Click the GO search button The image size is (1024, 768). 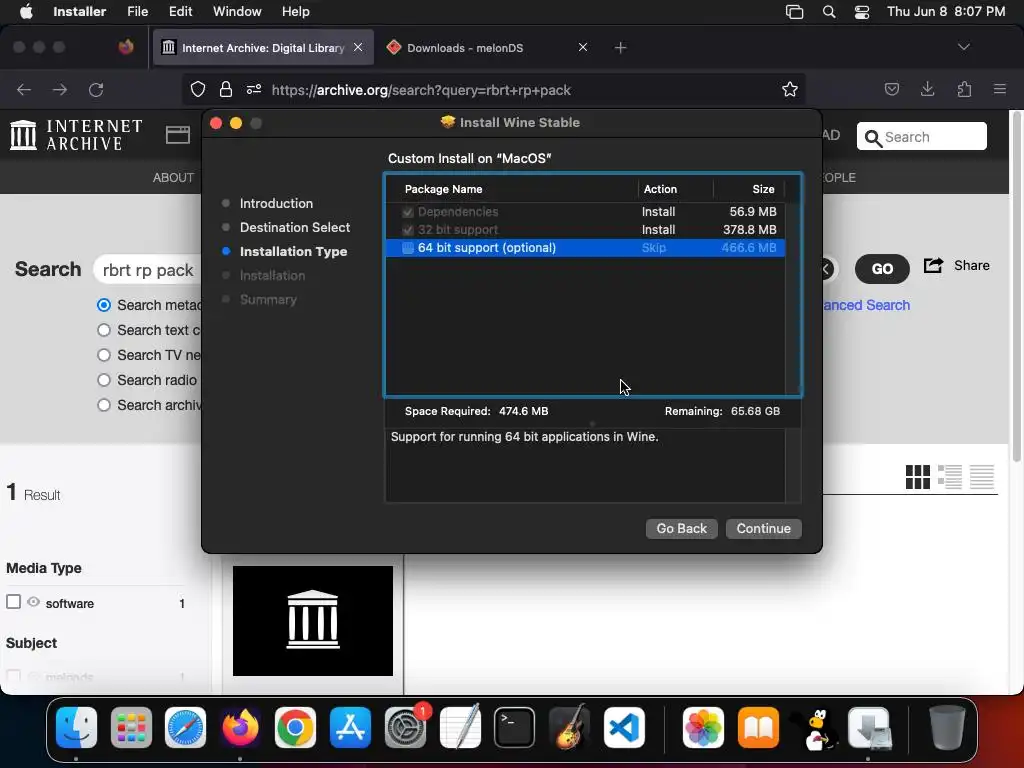882,269
